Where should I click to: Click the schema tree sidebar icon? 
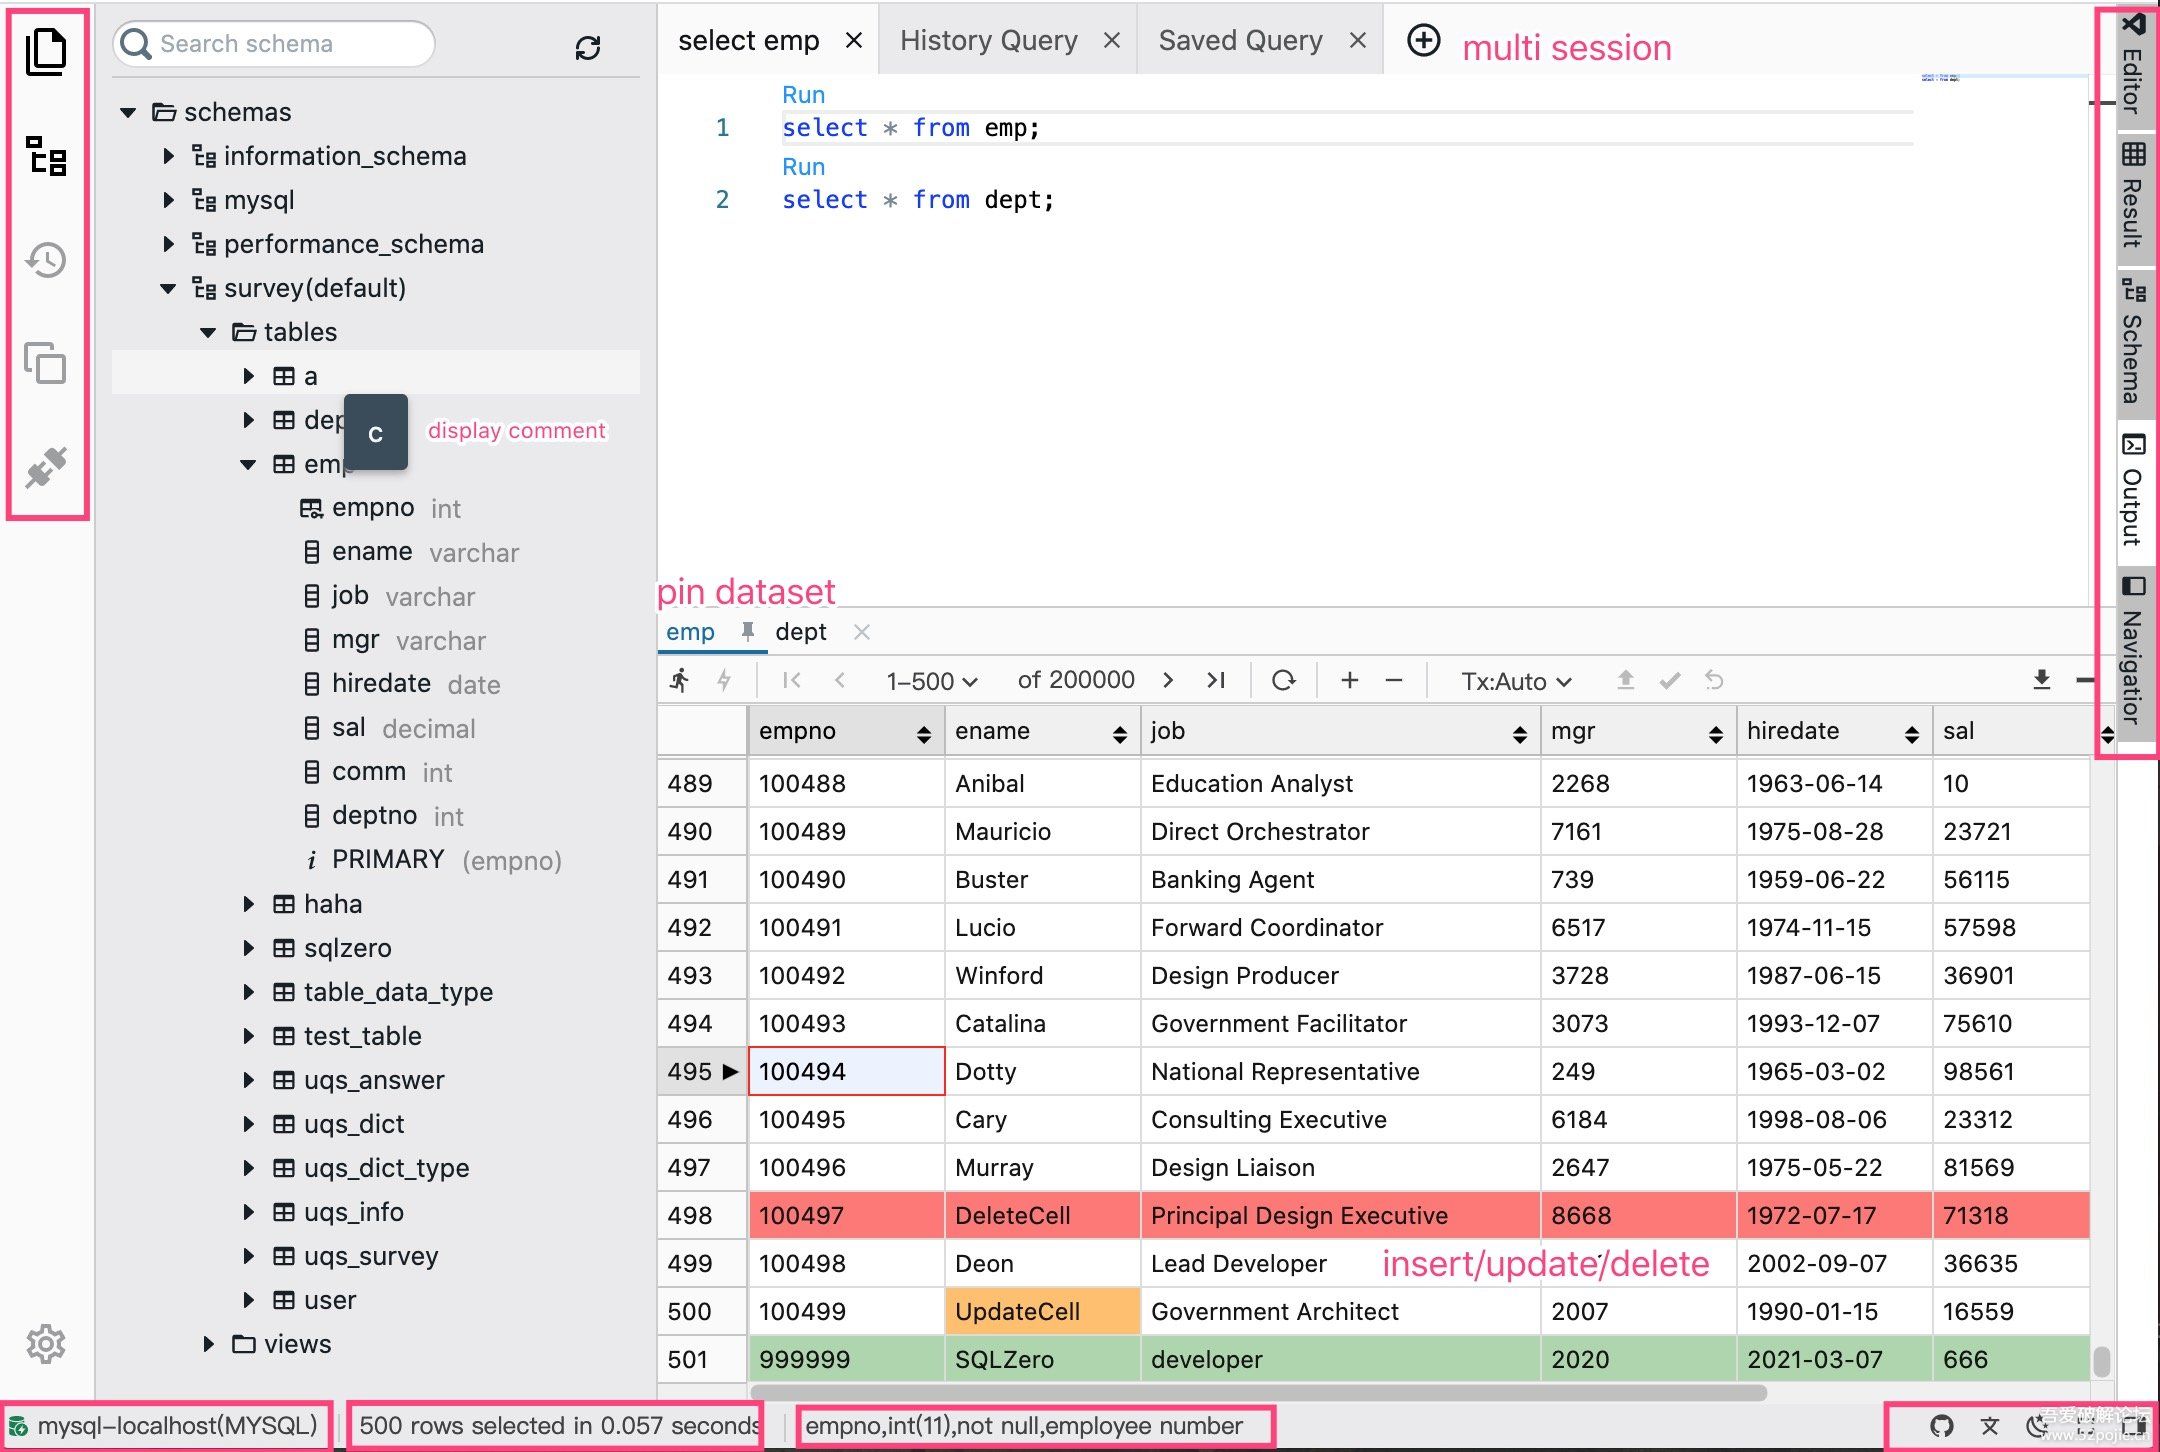[46, 157]
